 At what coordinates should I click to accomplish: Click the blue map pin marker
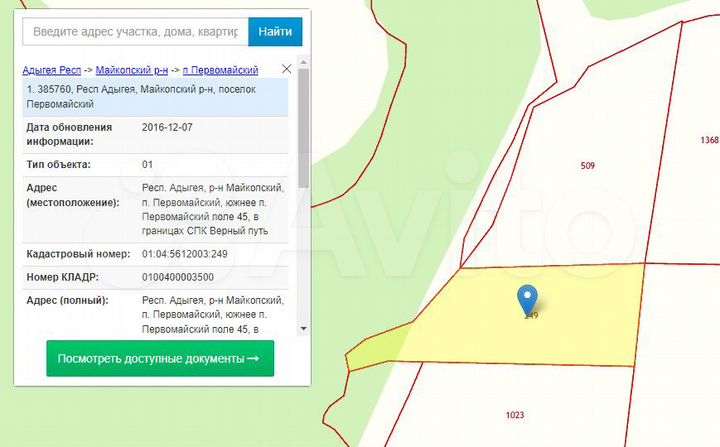(x=527, y=299)
